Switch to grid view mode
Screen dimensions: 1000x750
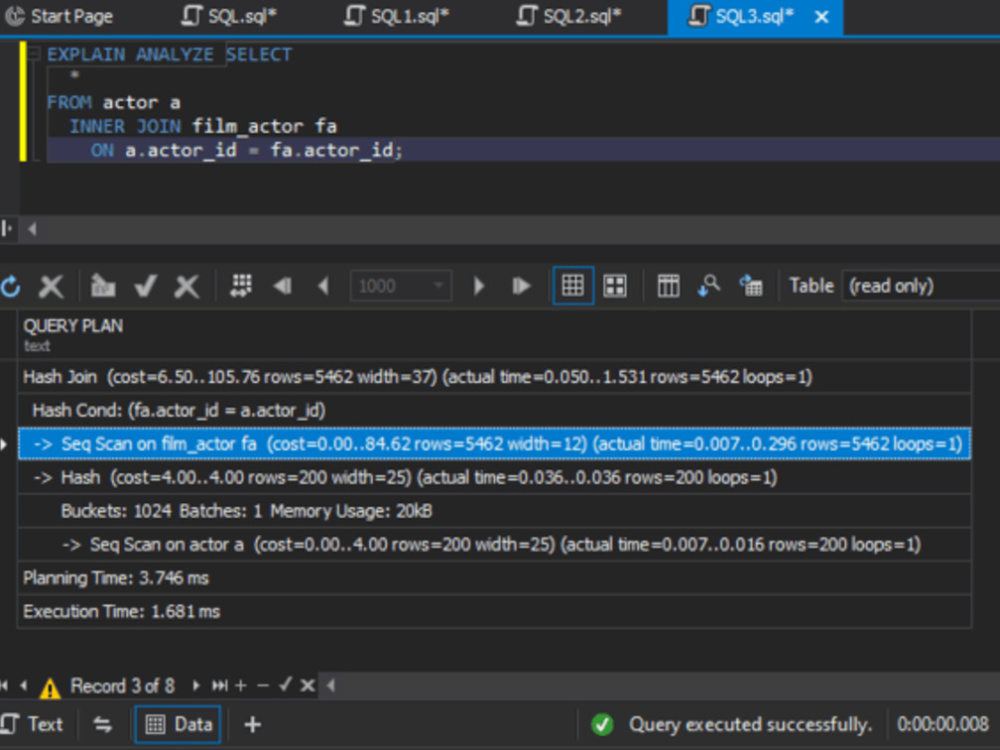(x=573, y=286)
